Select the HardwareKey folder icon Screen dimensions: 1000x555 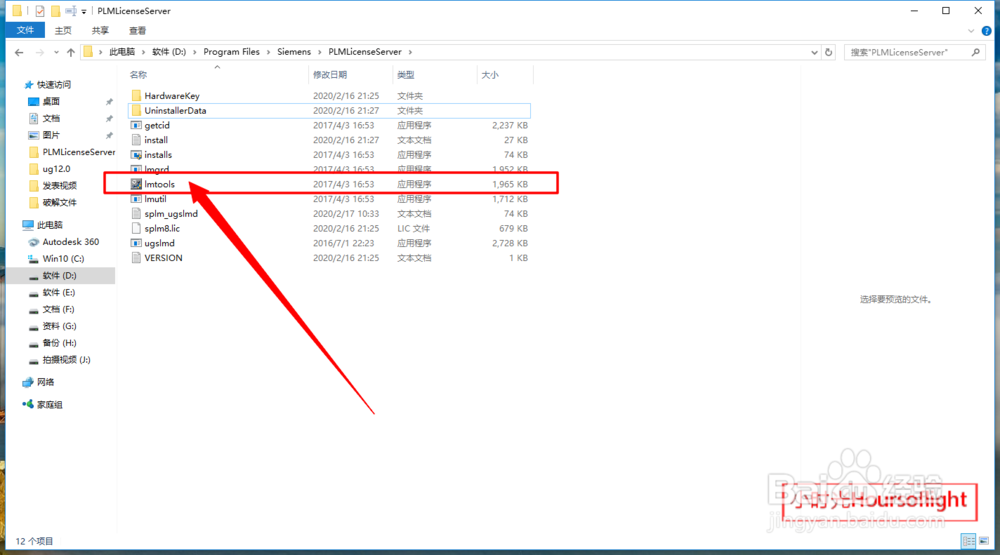tap(136, 96)
